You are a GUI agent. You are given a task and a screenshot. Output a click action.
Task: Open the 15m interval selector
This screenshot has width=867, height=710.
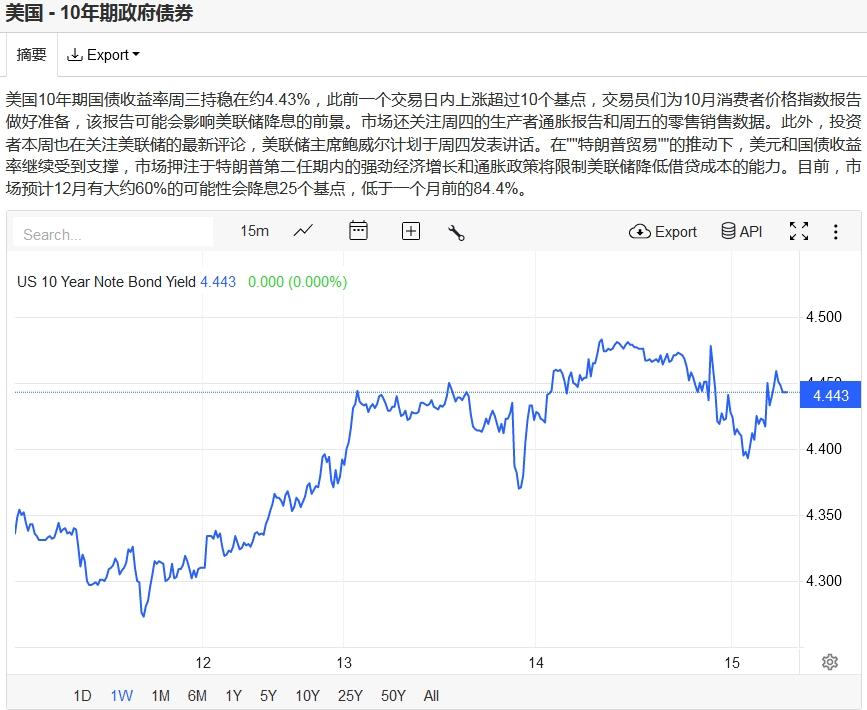pos(254,231)
